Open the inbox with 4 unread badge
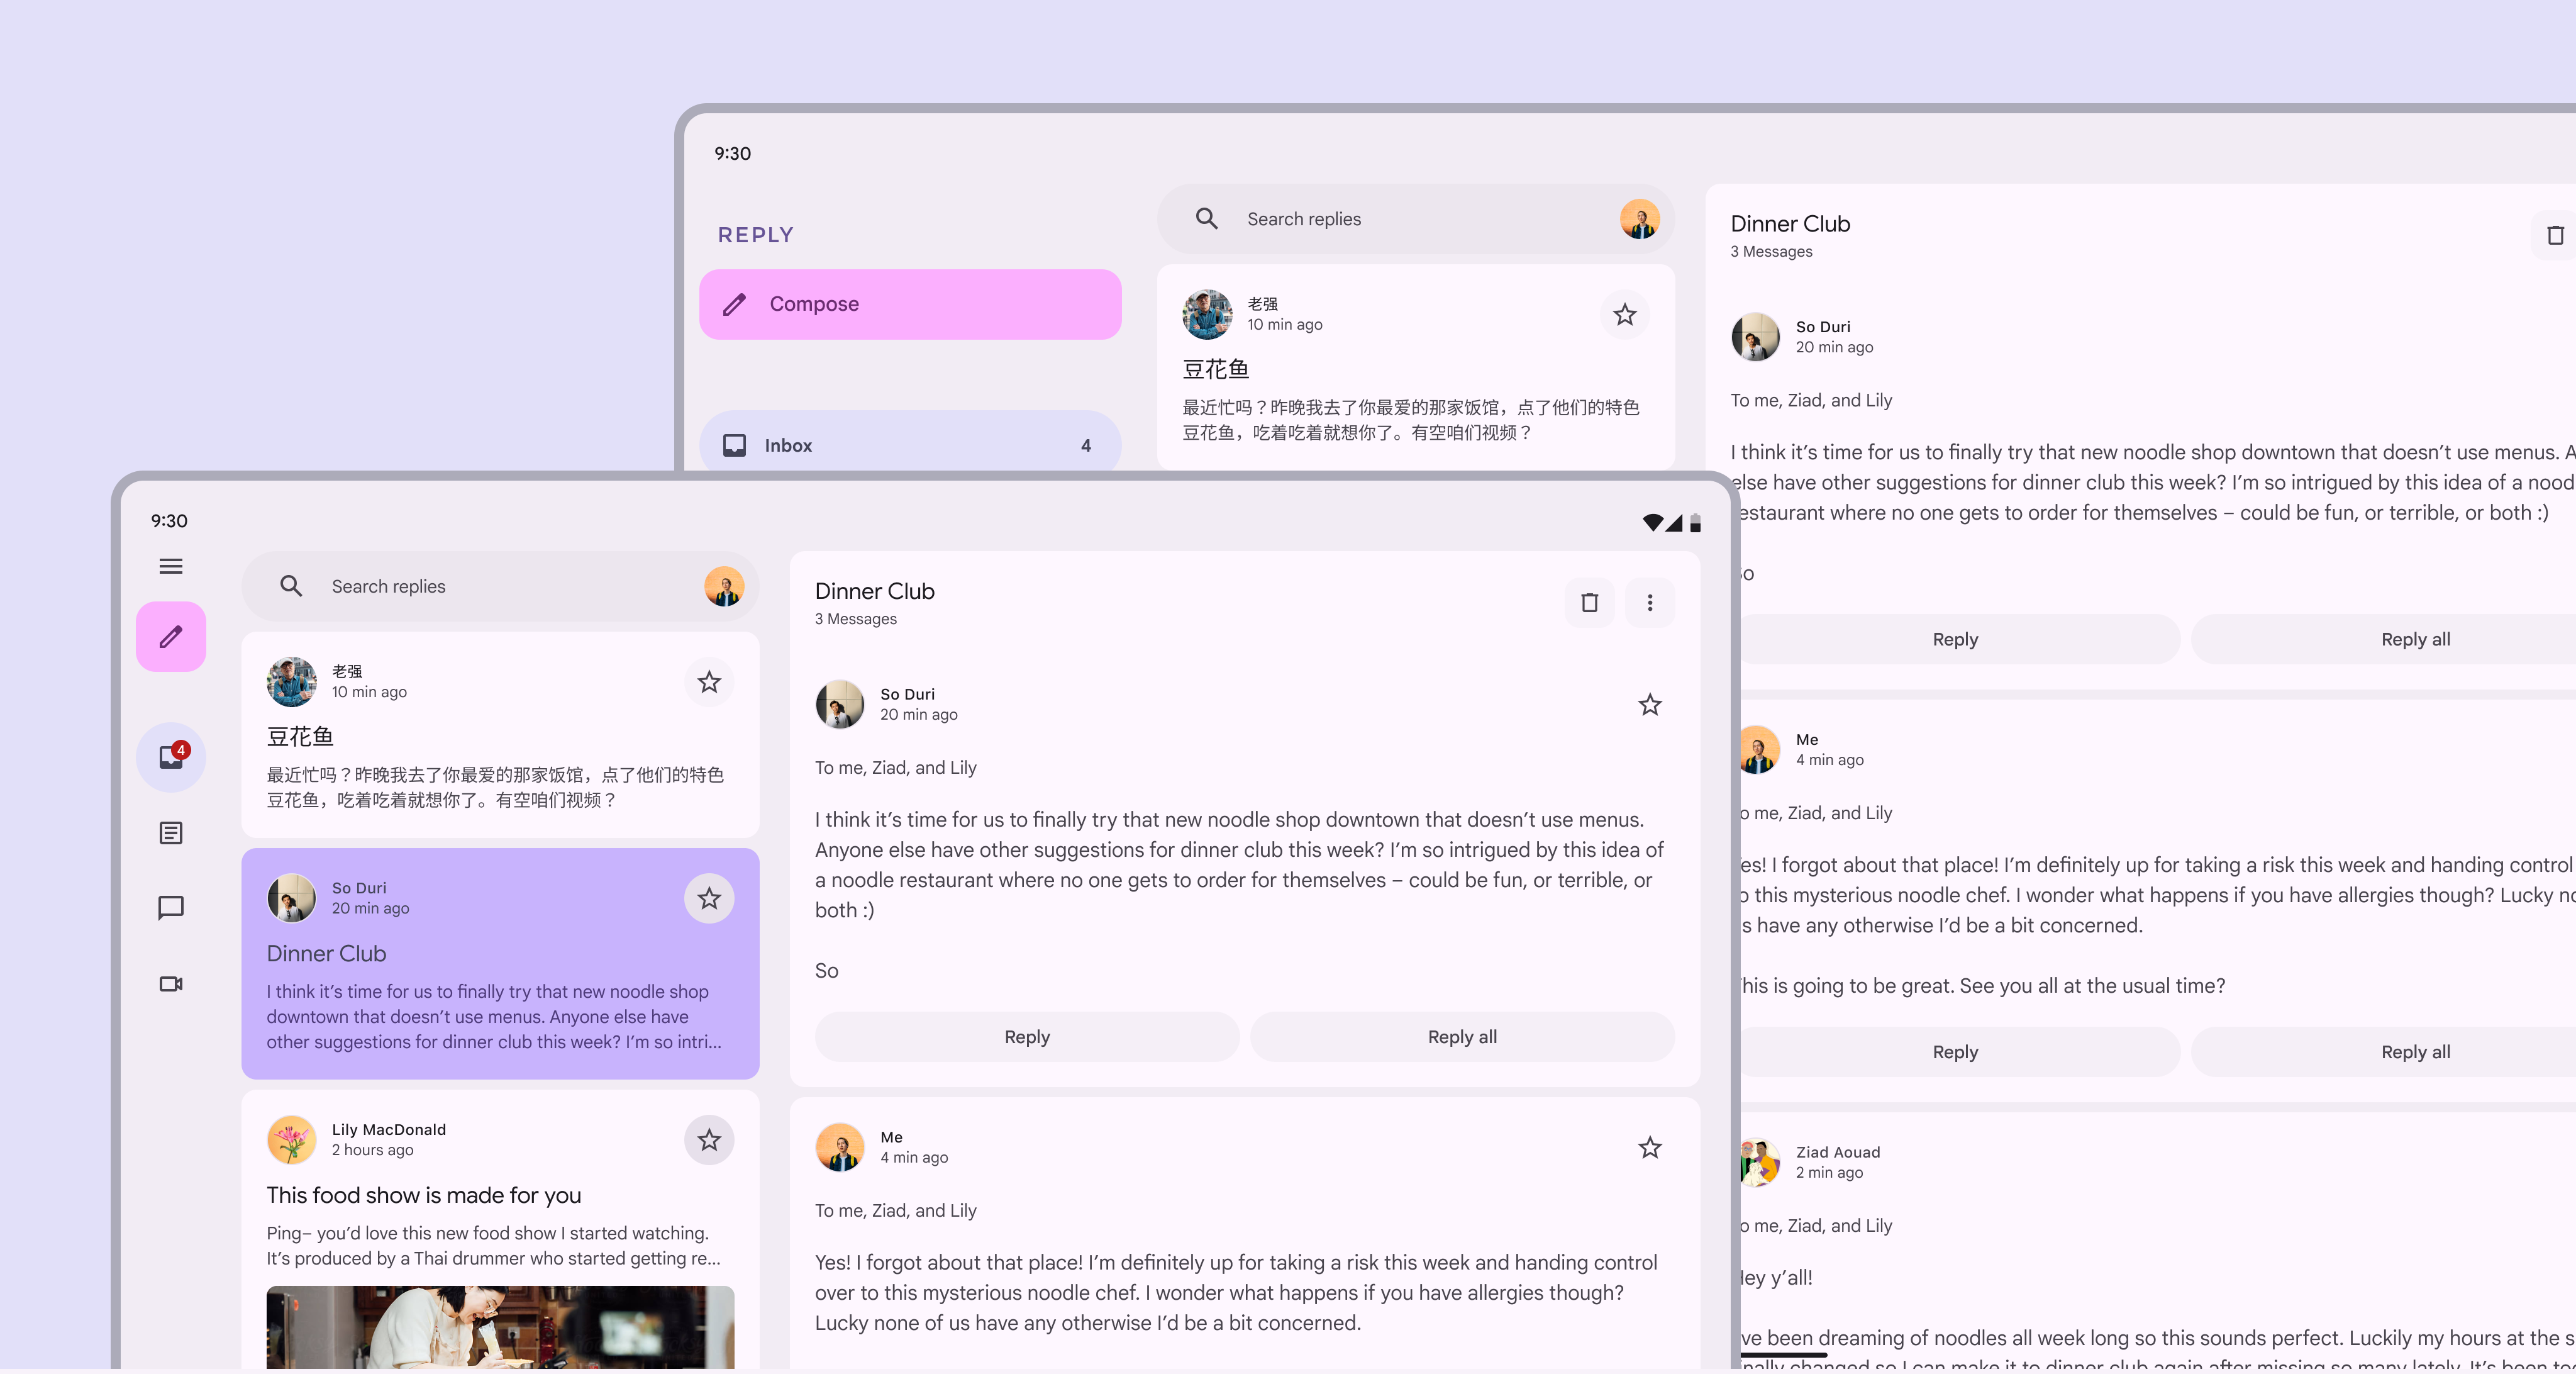The height and width of the screenshot is (1374, 2576). (x=171, y=757)
